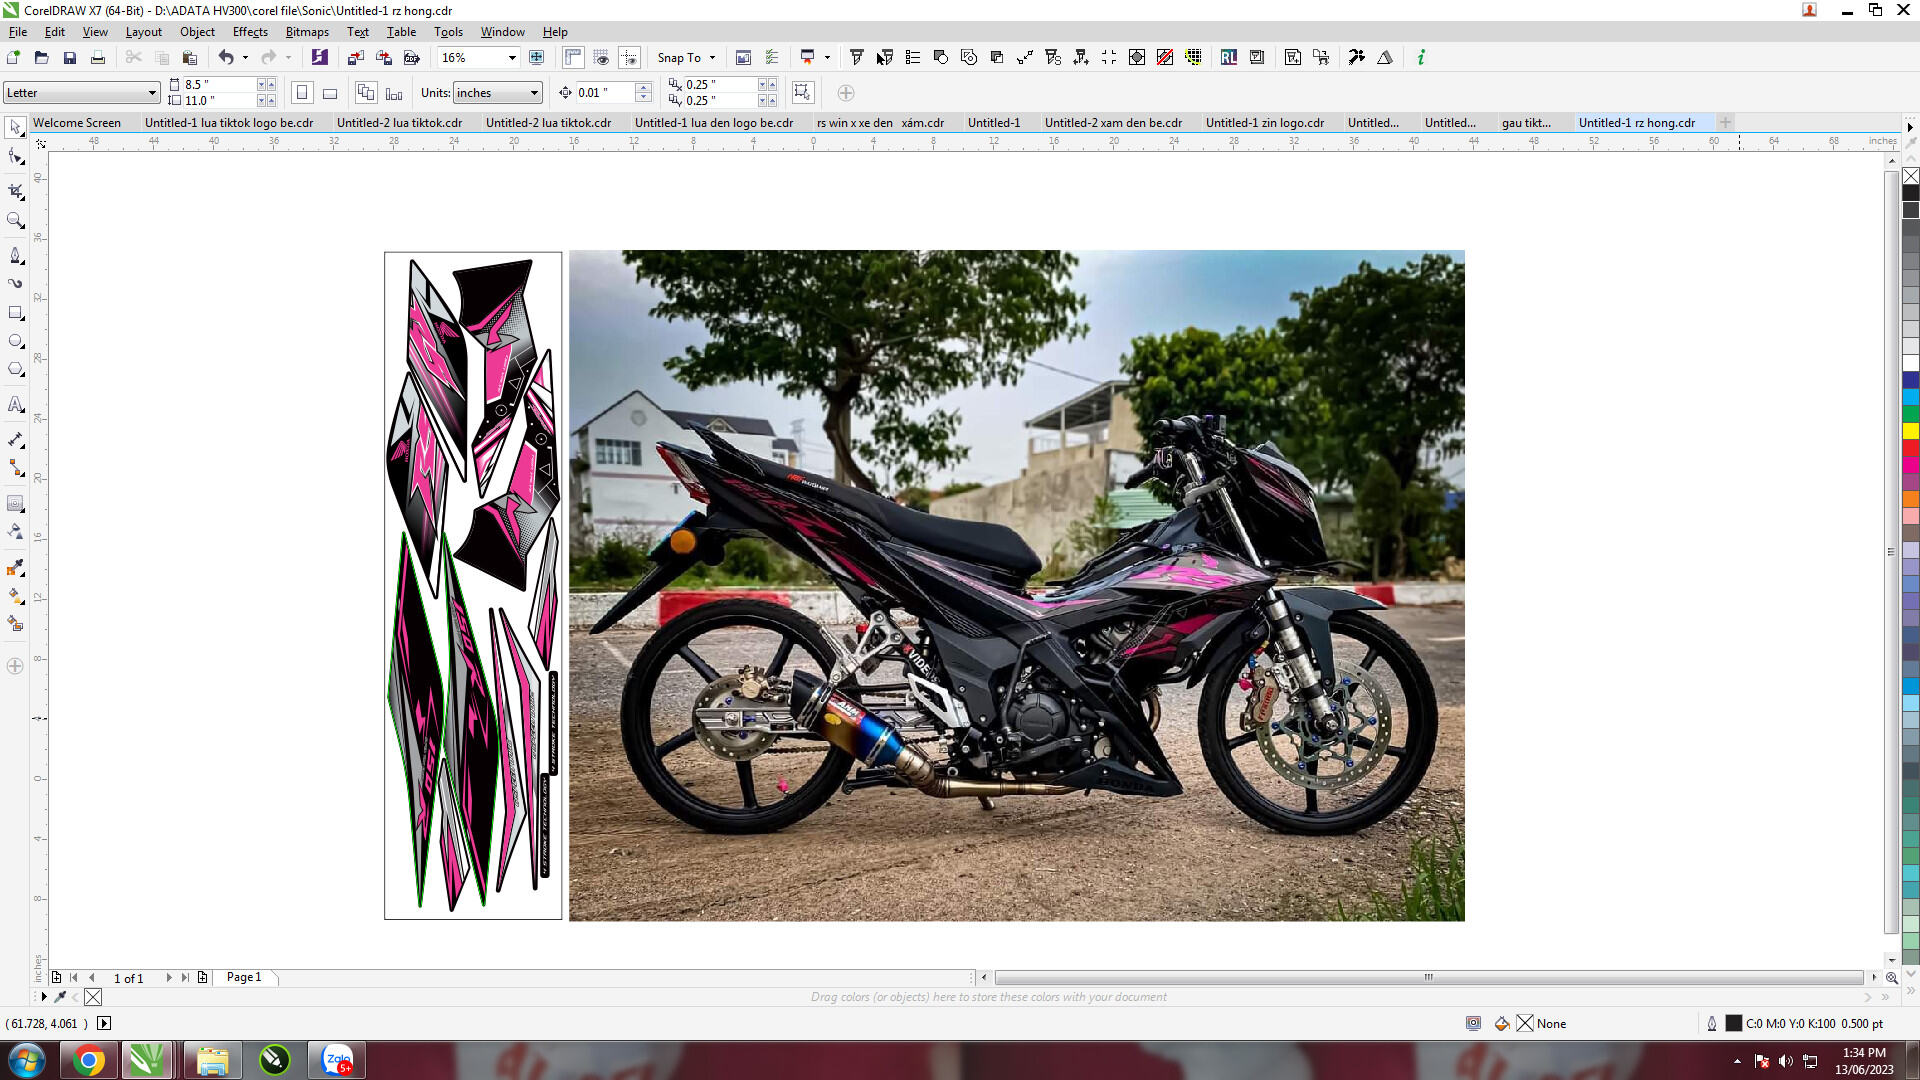Toggle Current Page layout button
This screenshot has width=1920, height=1080.
394,93
